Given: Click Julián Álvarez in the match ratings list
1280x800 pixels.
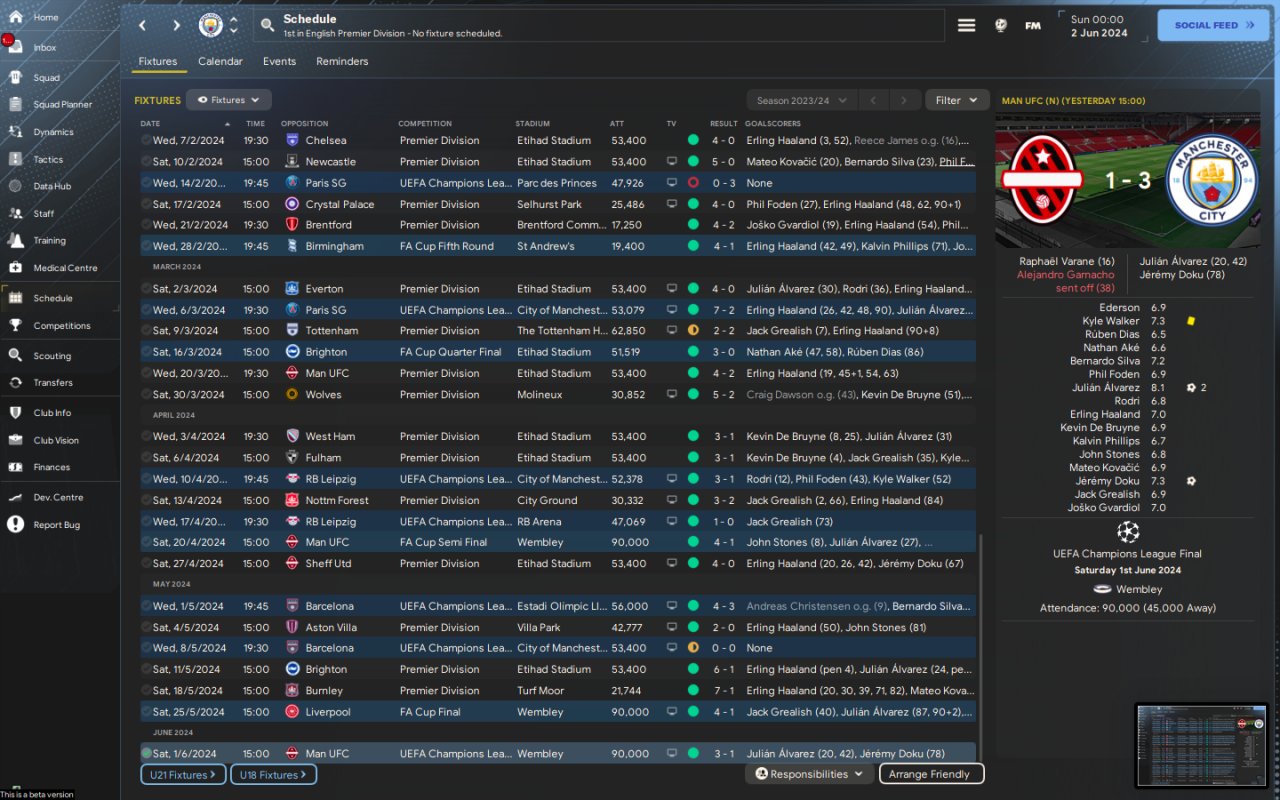Looking at the screenshot, I should tap(1106, 387).
